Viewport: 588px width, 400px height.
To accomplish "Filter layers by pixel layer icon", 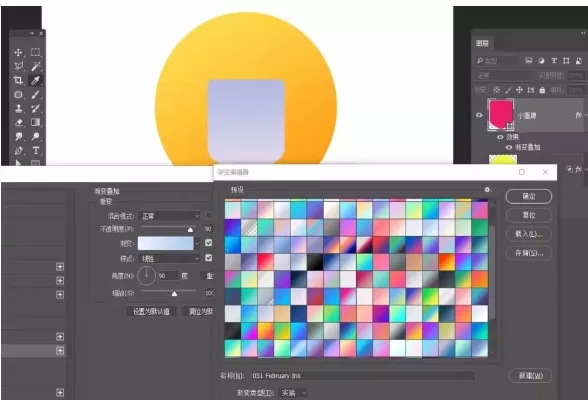I will tap(529, 60).
